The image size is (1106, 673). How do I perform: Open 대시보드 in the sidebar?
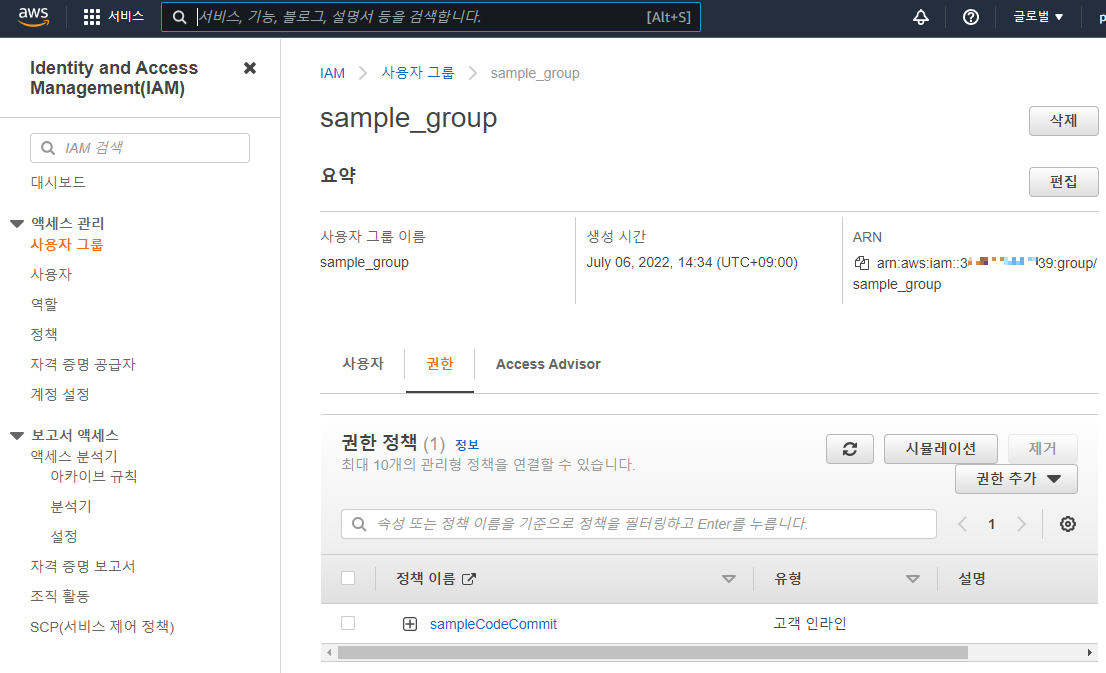(x=58, y=182)
